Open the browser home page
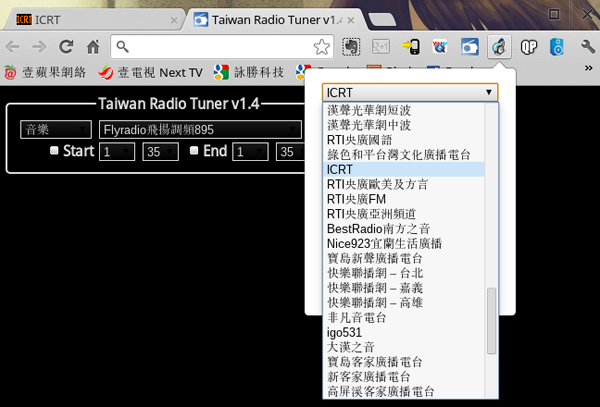The height and width of the screenshot is (407, 600). pos(93,47)
